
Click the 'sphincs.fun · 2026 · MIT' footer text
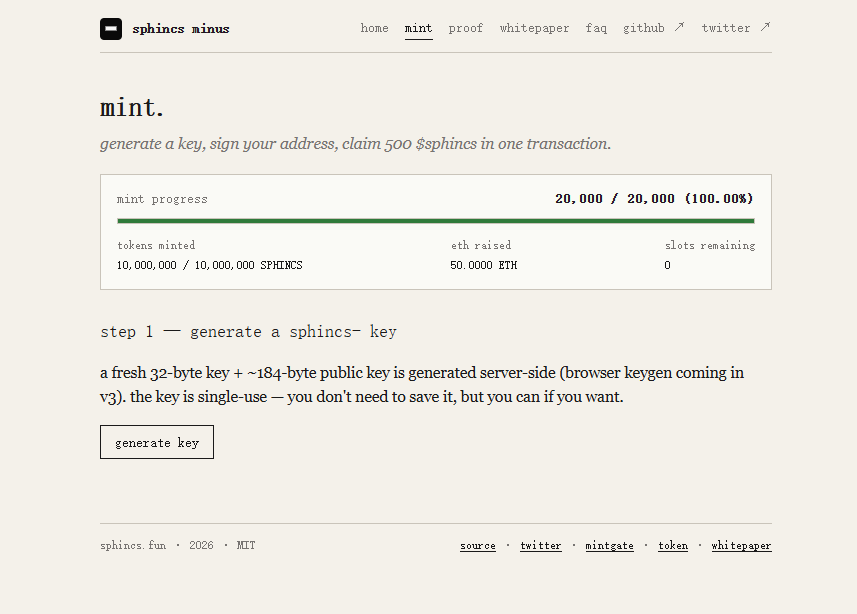point(178,545)
